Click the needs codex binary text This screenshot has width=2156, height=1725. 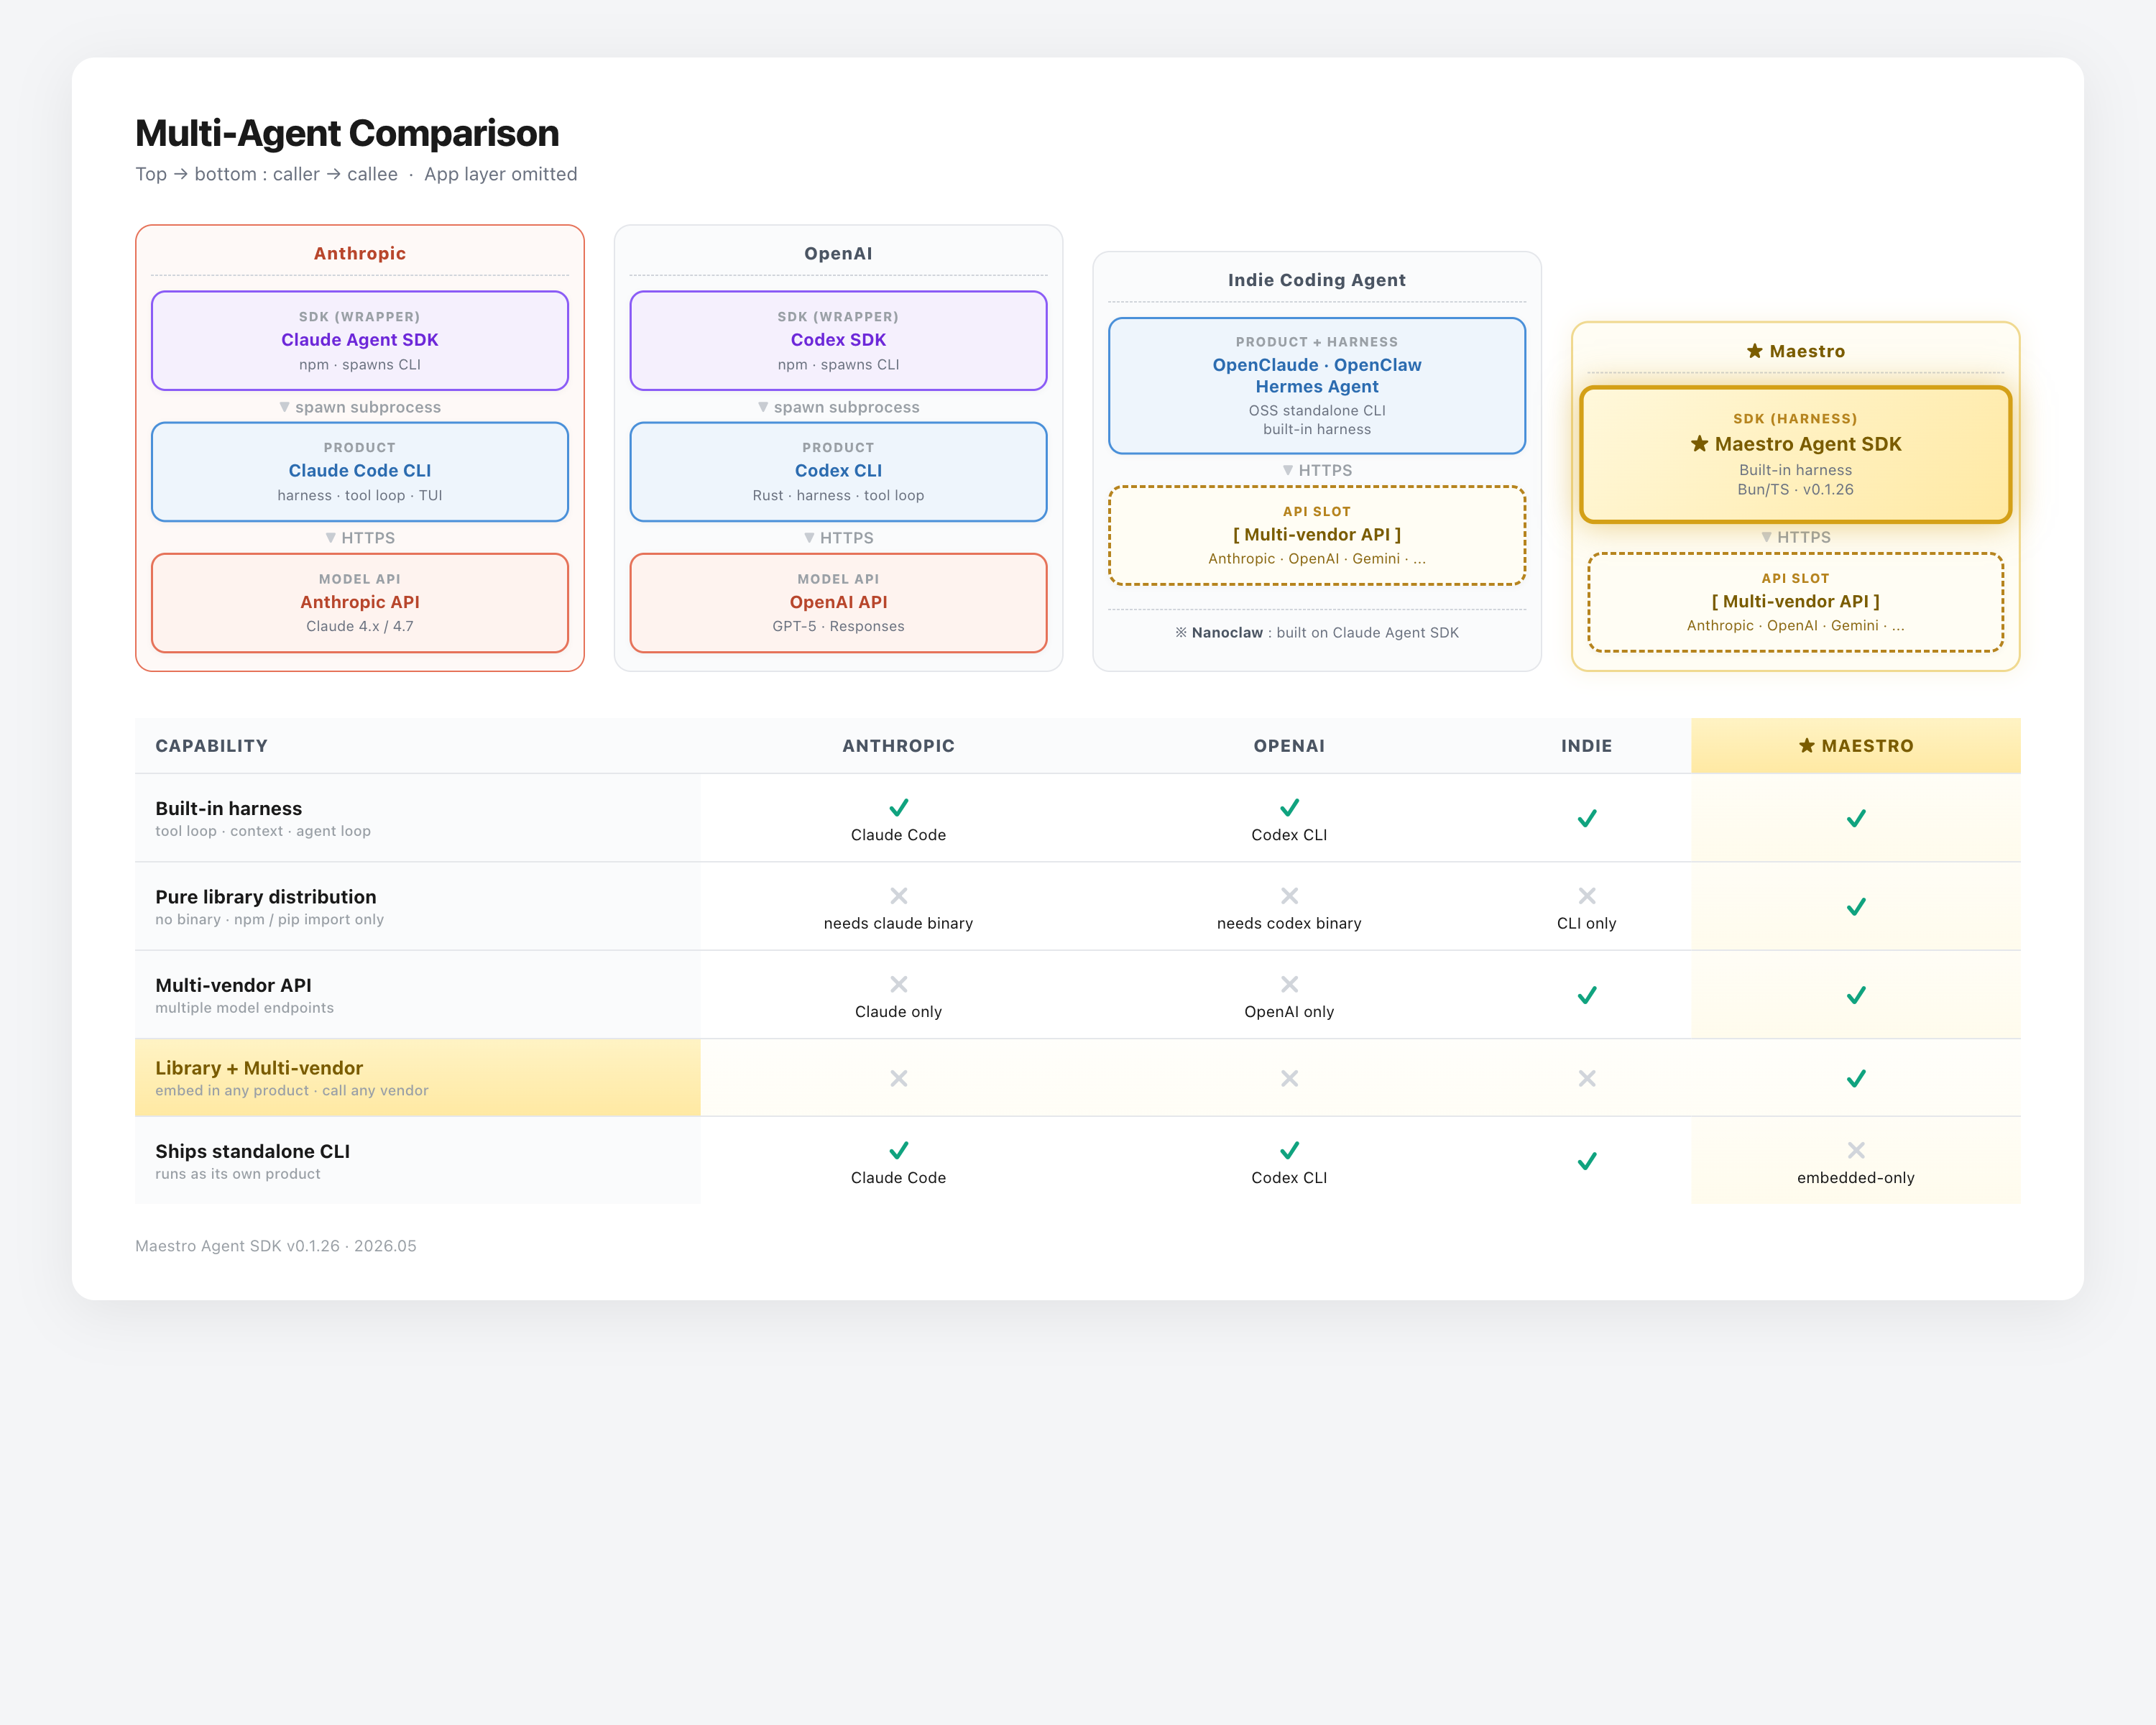pos(1290,923)
